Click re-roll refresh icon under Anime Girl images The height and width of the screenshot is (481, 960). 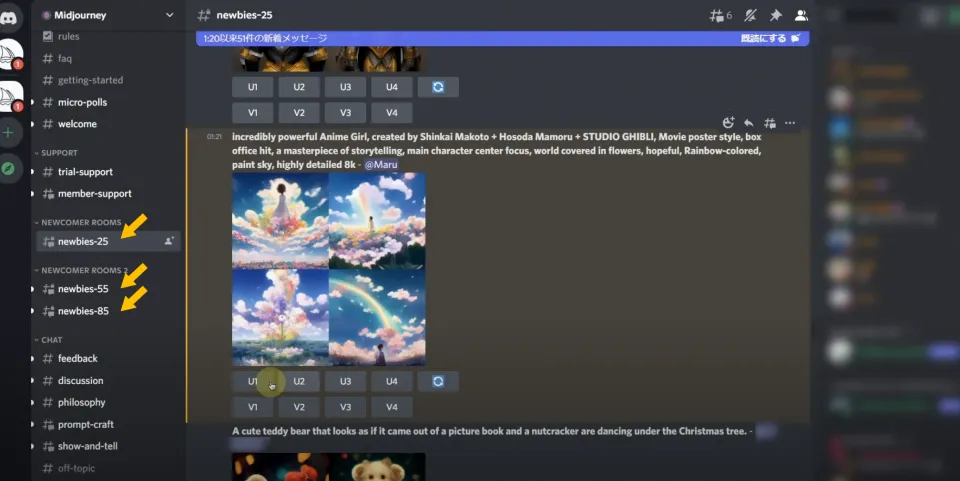click(x=438, y=381)
